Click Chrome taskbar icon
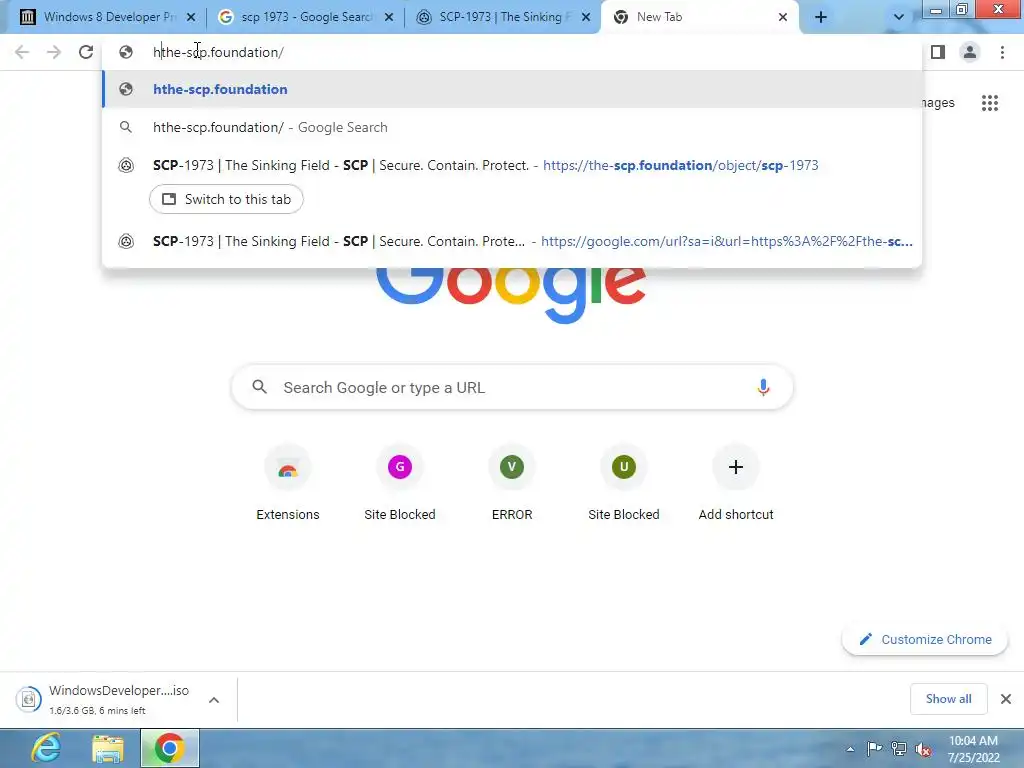This screenshot has height=768, width=1024. [x=169, y=748]
